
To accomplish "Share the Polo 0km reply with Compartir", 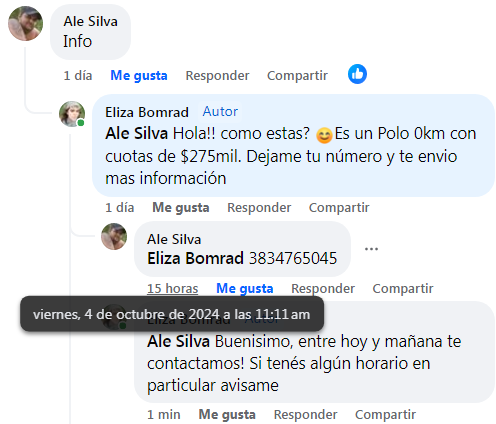I will pos(339,208).
